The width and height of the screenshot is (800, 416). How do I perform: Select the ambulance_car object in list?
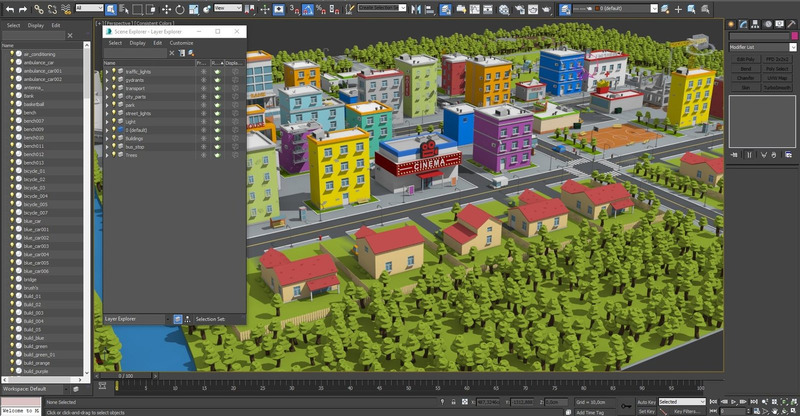[x=39, y=62]
